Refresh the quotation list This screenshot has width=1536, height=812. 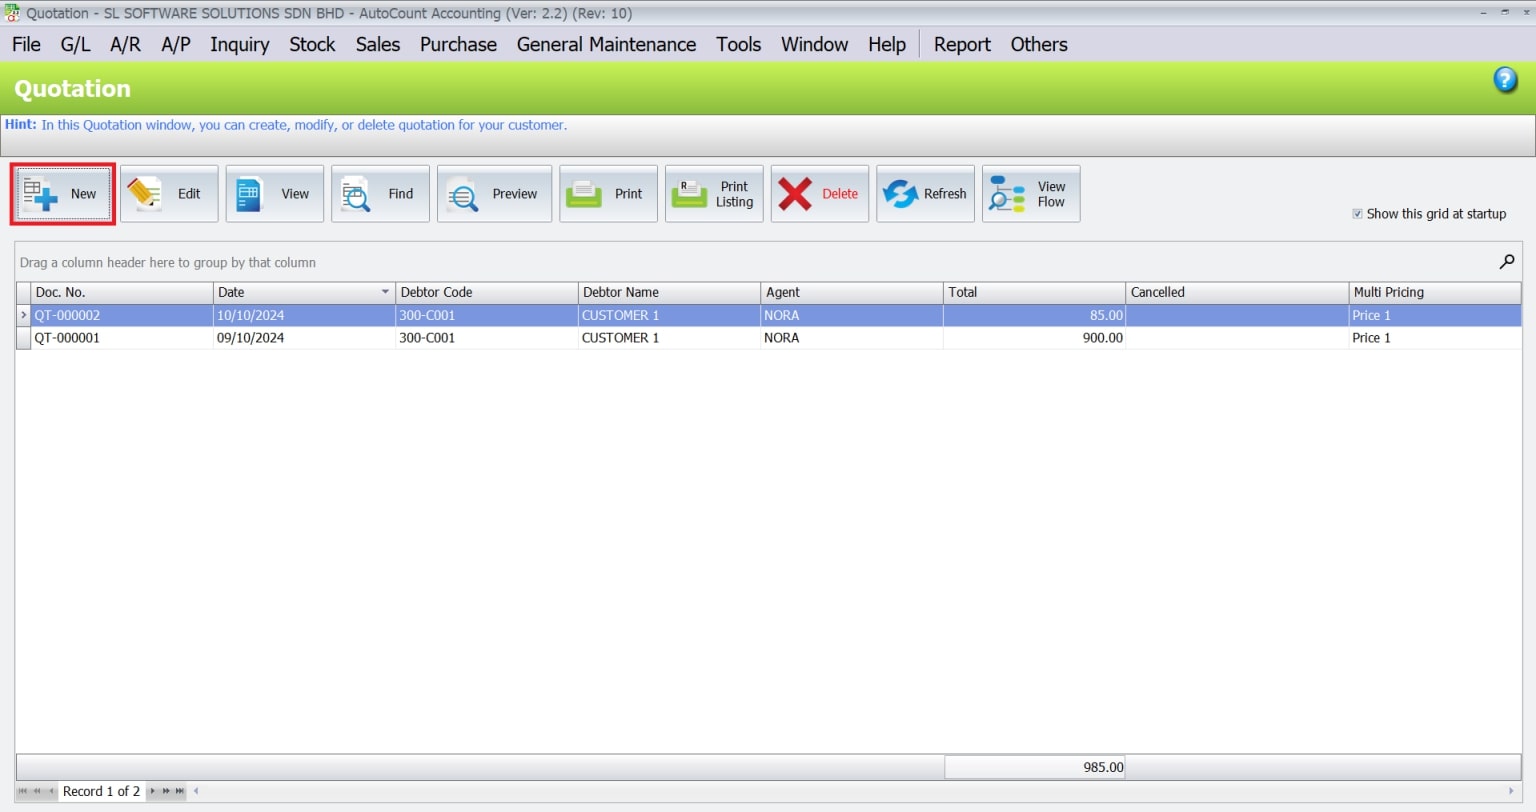pos(925,193)
